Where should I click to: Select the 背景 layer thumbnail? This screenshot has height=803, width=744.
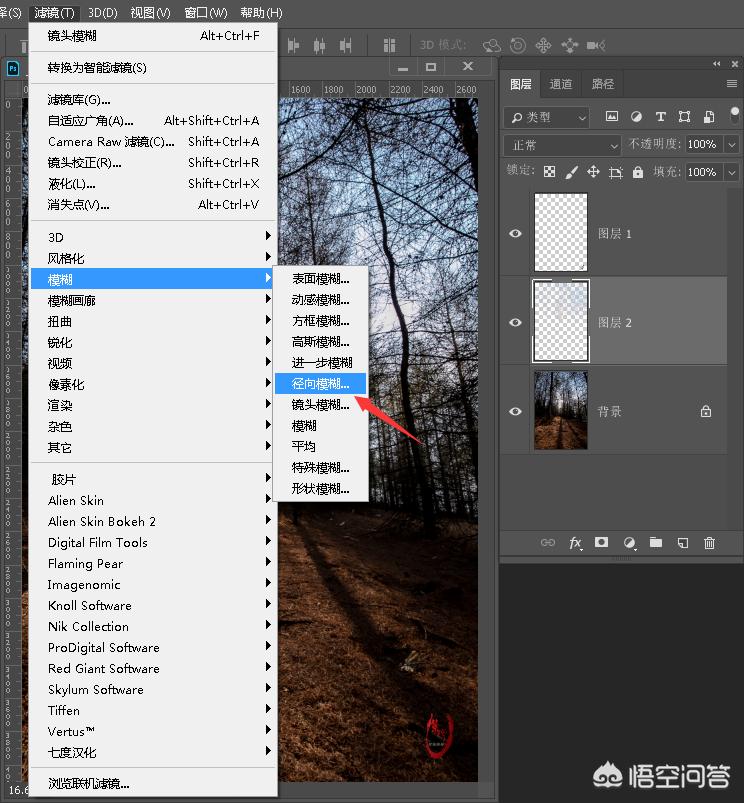coord(561,410)
